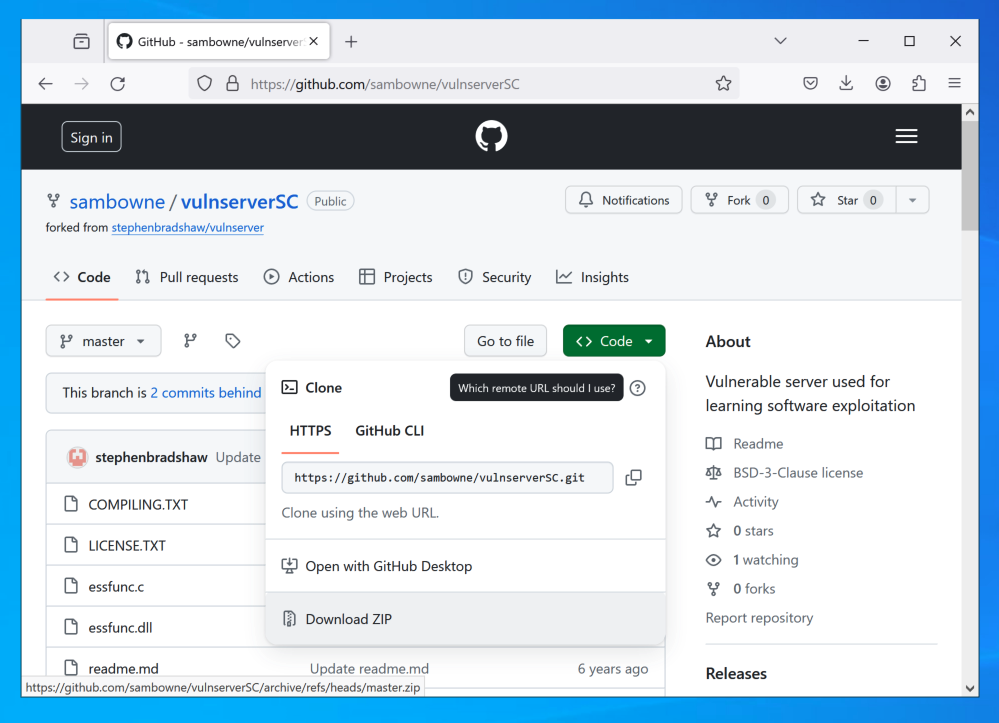Click the clone URL text field
The height and width of the screenshot is (723, 999).
pos(447,478)
